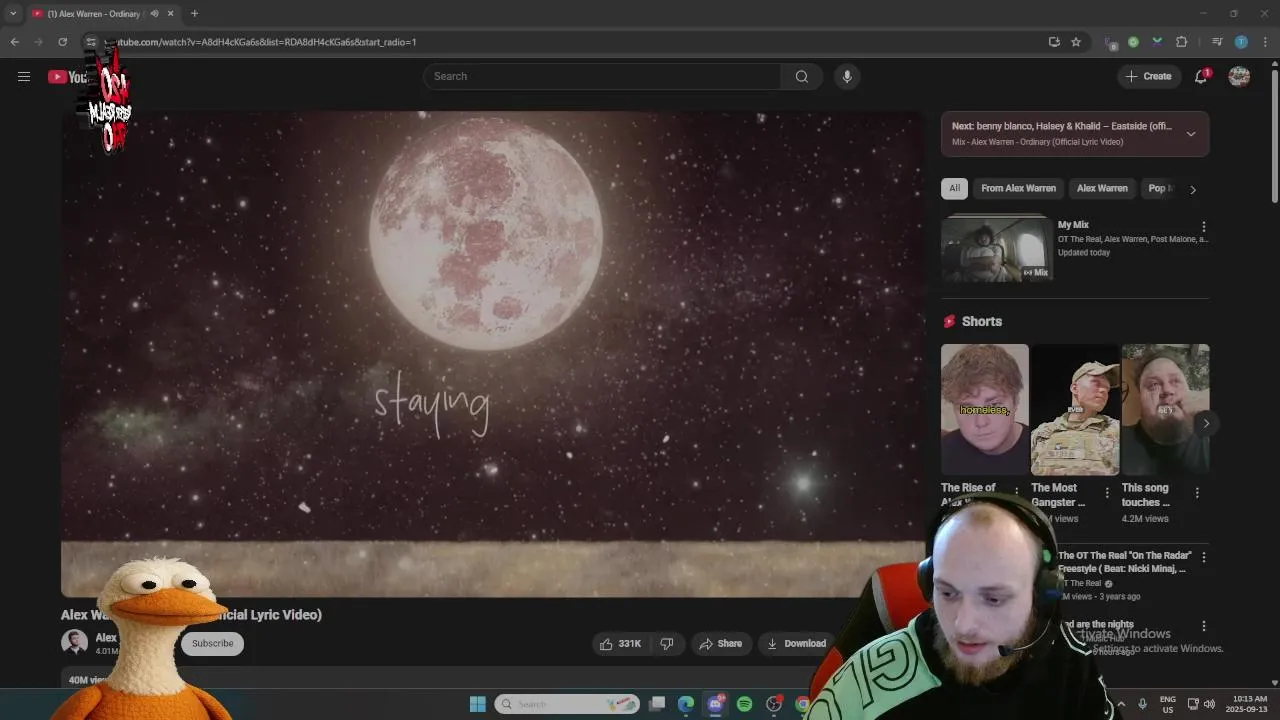Switch ENG US input language

pos(1168,704)
